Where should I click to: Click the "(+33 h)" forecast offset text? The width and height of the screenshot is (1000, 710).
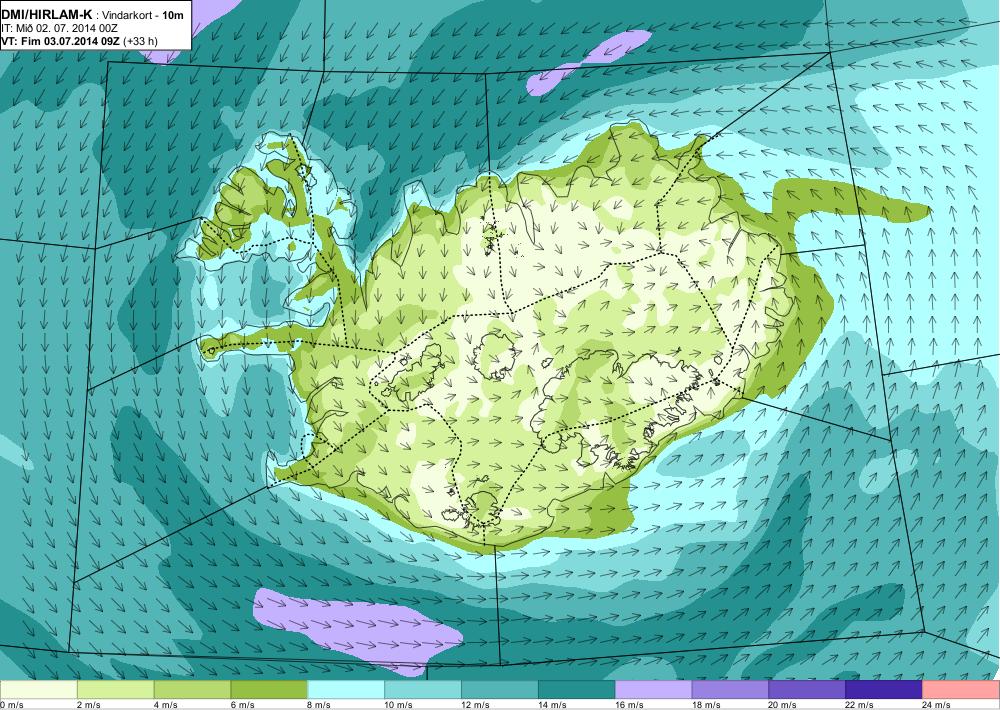(141, 41)
